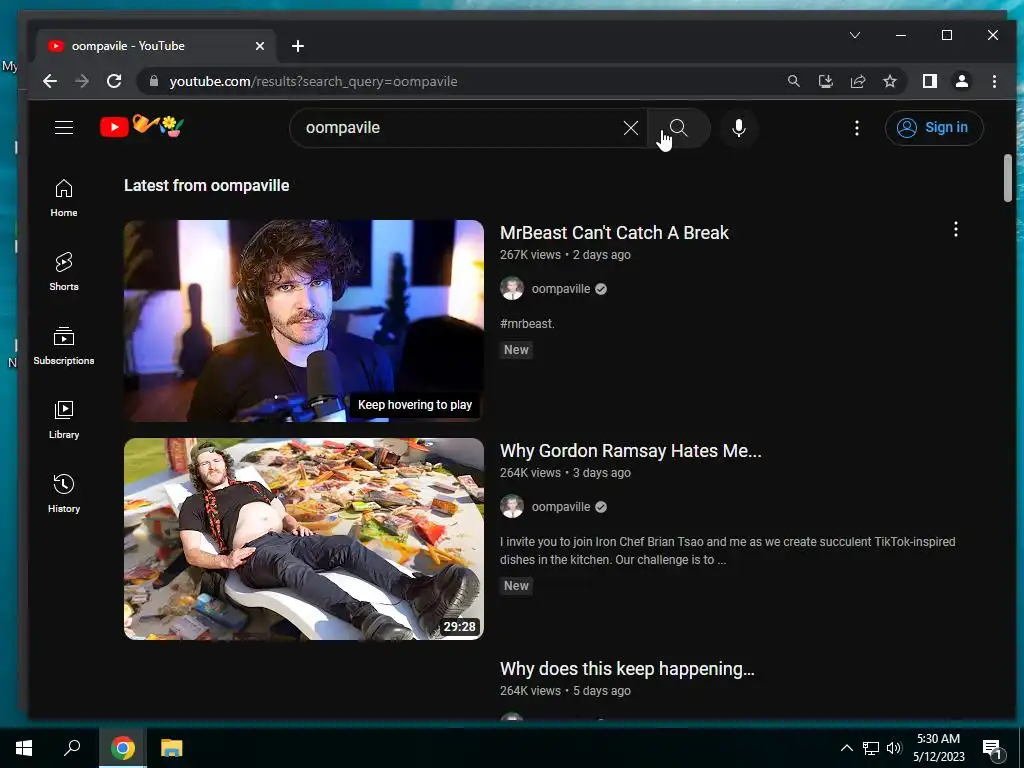
Task: Open the YouTube hamburger guide menu
Action: (x=64, y=127)
